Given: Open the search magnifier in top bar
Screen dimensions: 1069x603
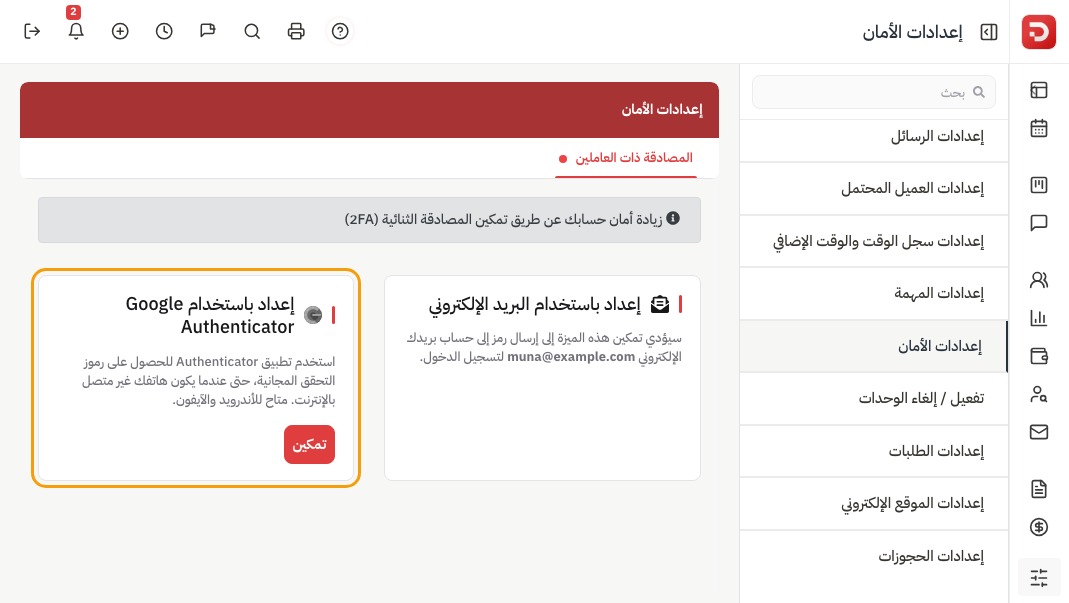Looking at the screenshot, I should [252, 31].
